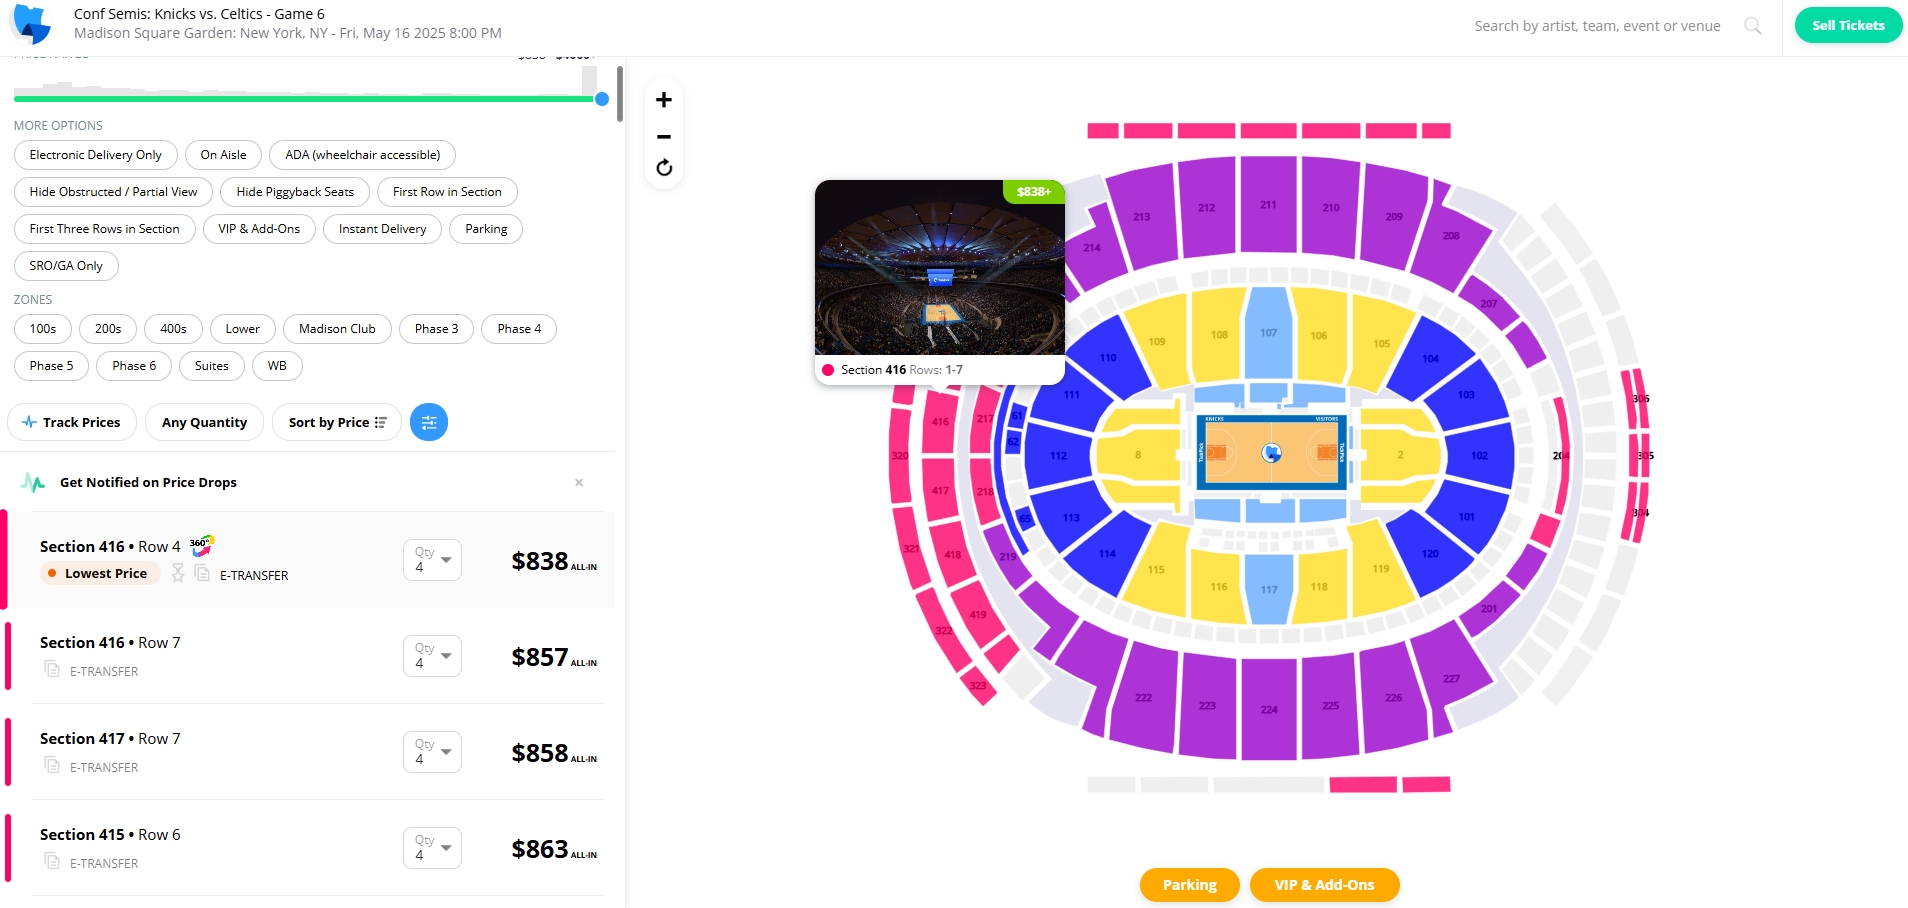
Task: Toggle the Electronic Delivery Only filter
Action: pyautogui.click(x=95, y=155)
